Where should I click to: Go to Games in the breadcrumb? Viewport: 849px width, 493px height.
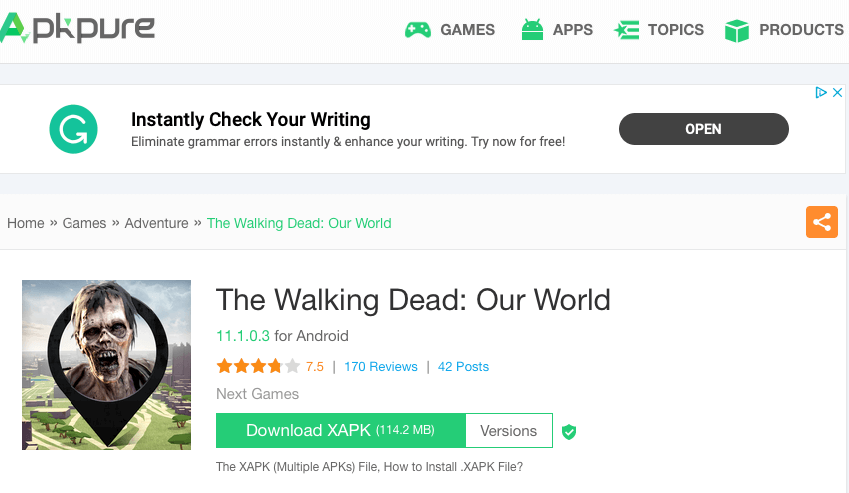(x=84, y=223)
